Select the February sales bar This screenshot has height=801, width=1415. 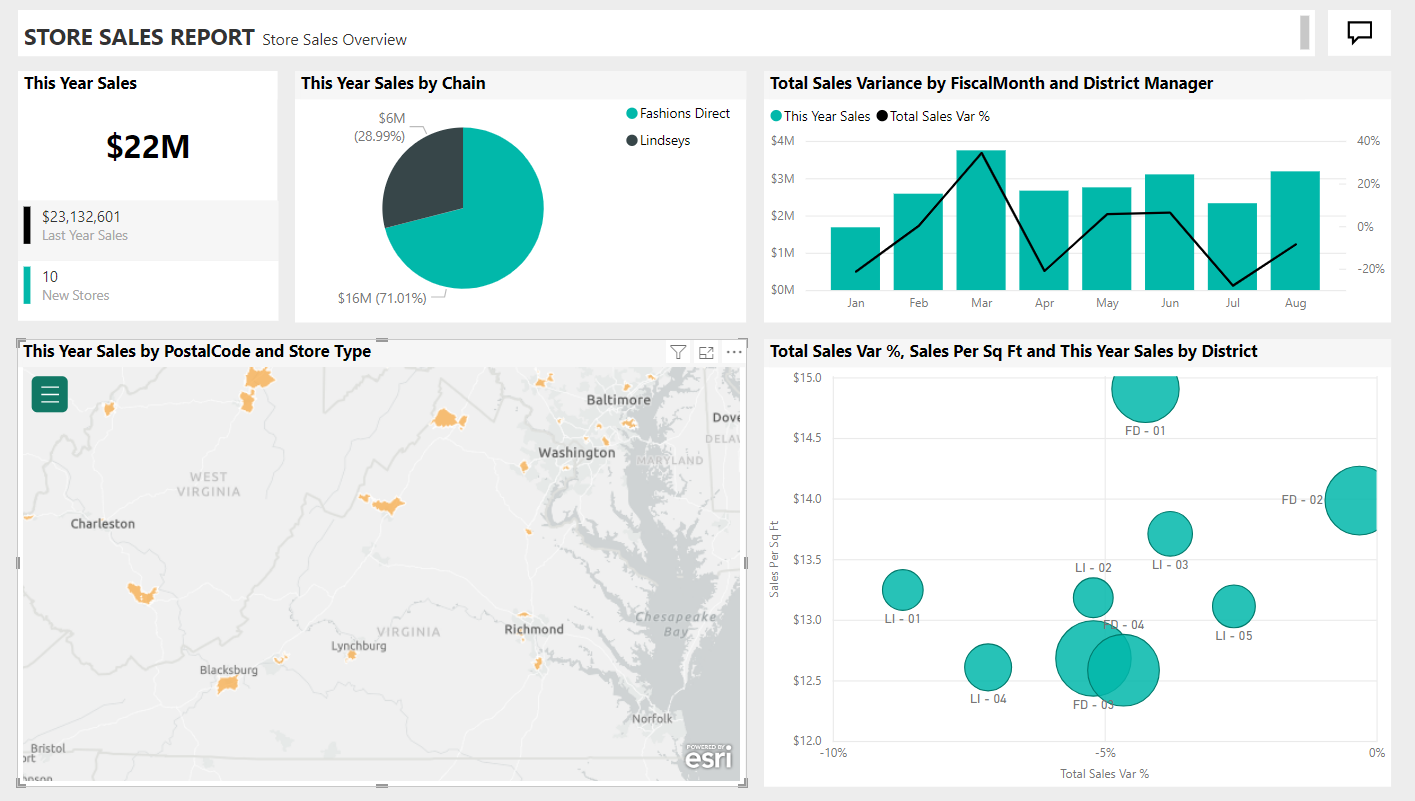coord(918,242)
